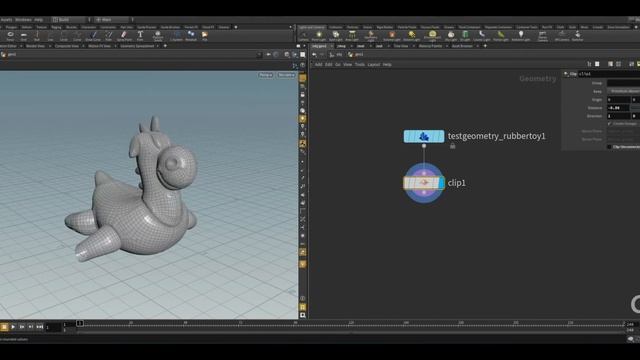Add a Spot Light from shelf

[336, 36]
